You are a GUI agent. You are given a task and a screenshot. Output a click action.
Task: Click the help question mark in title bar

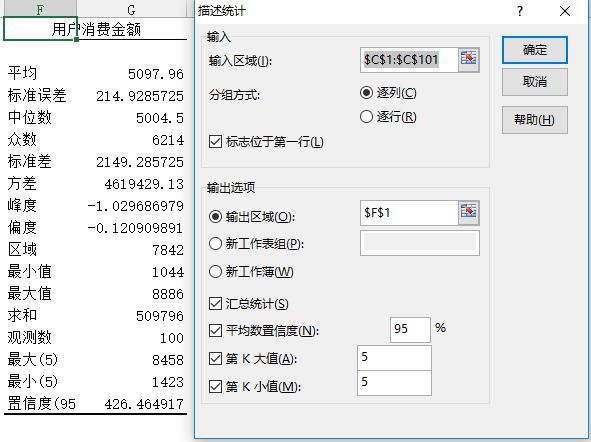(x=520, y=11)
